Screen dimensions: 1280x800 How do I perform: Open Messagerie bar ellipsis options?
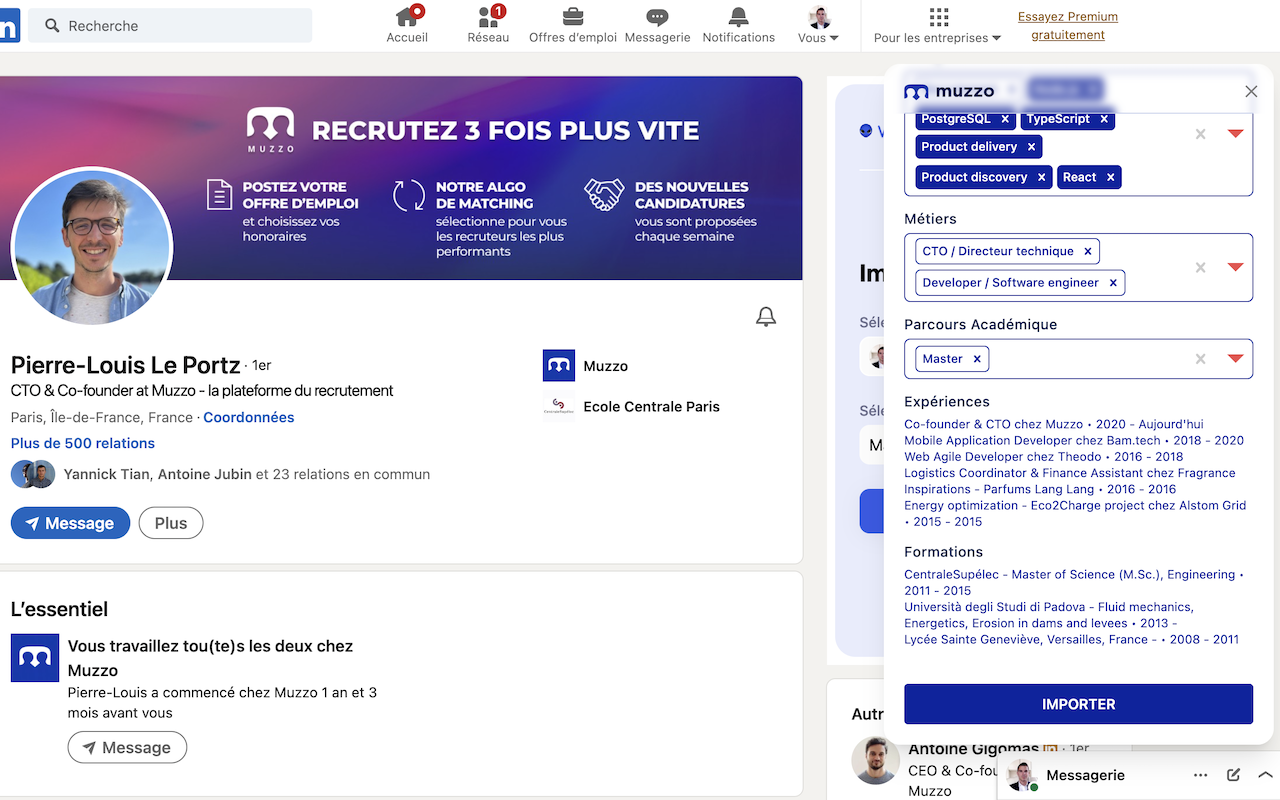click(1201, 775)
